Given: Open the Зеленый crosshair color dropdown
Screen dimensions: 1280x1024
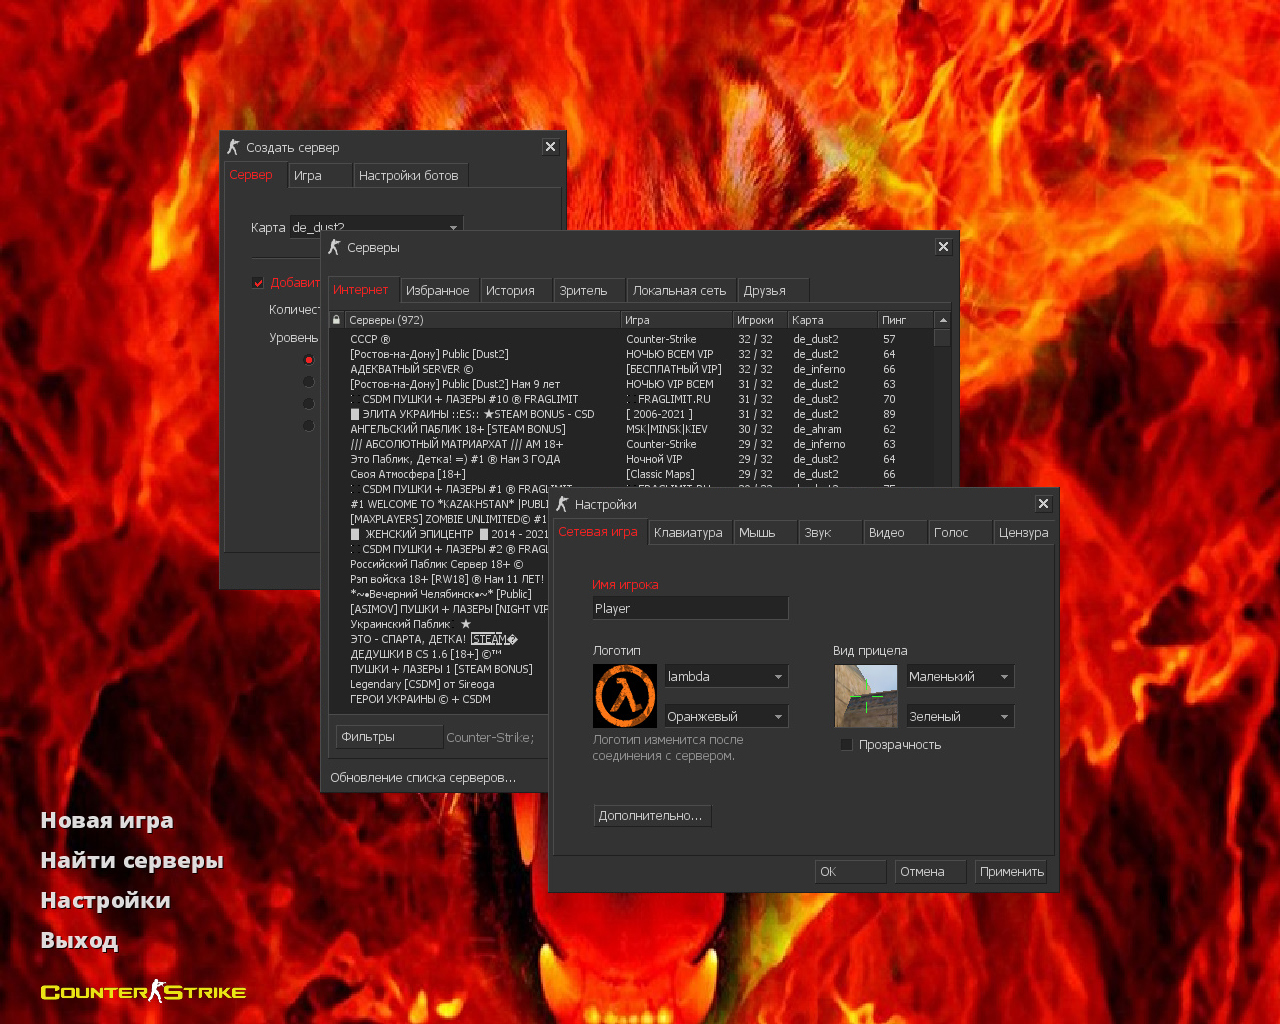Looking at the screenshot, I should [x=960, y=717].
